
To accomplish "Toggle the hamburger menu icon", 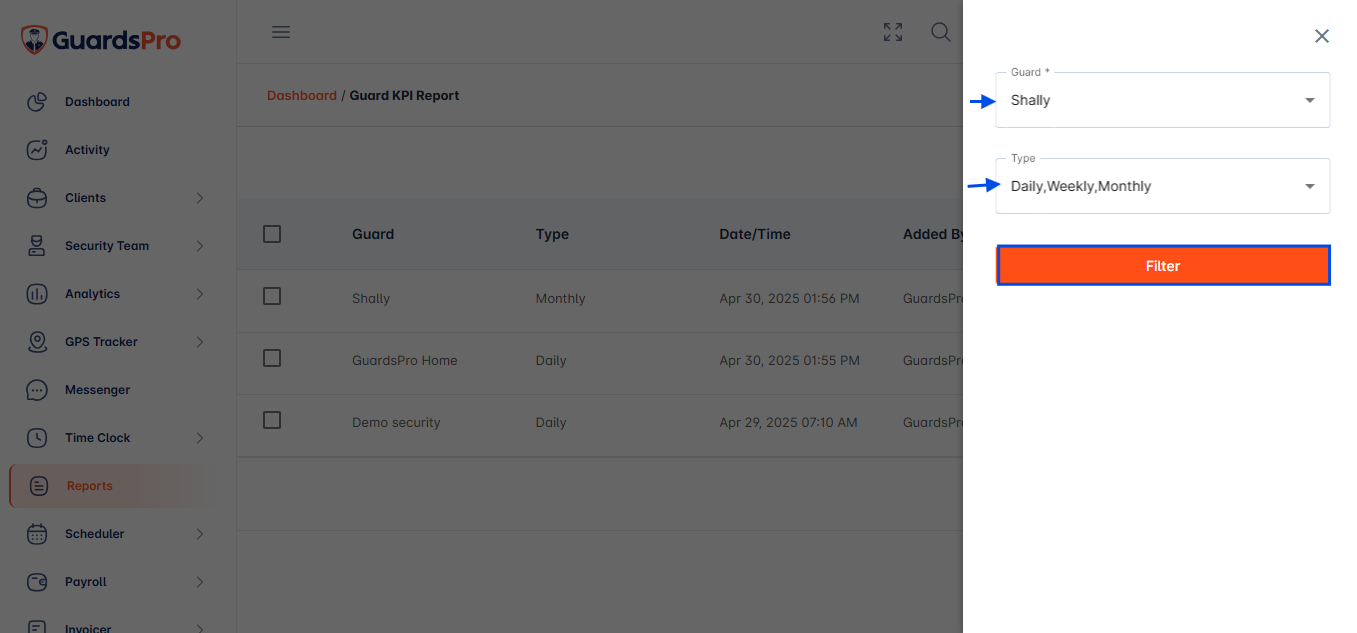I will [281, 32].
